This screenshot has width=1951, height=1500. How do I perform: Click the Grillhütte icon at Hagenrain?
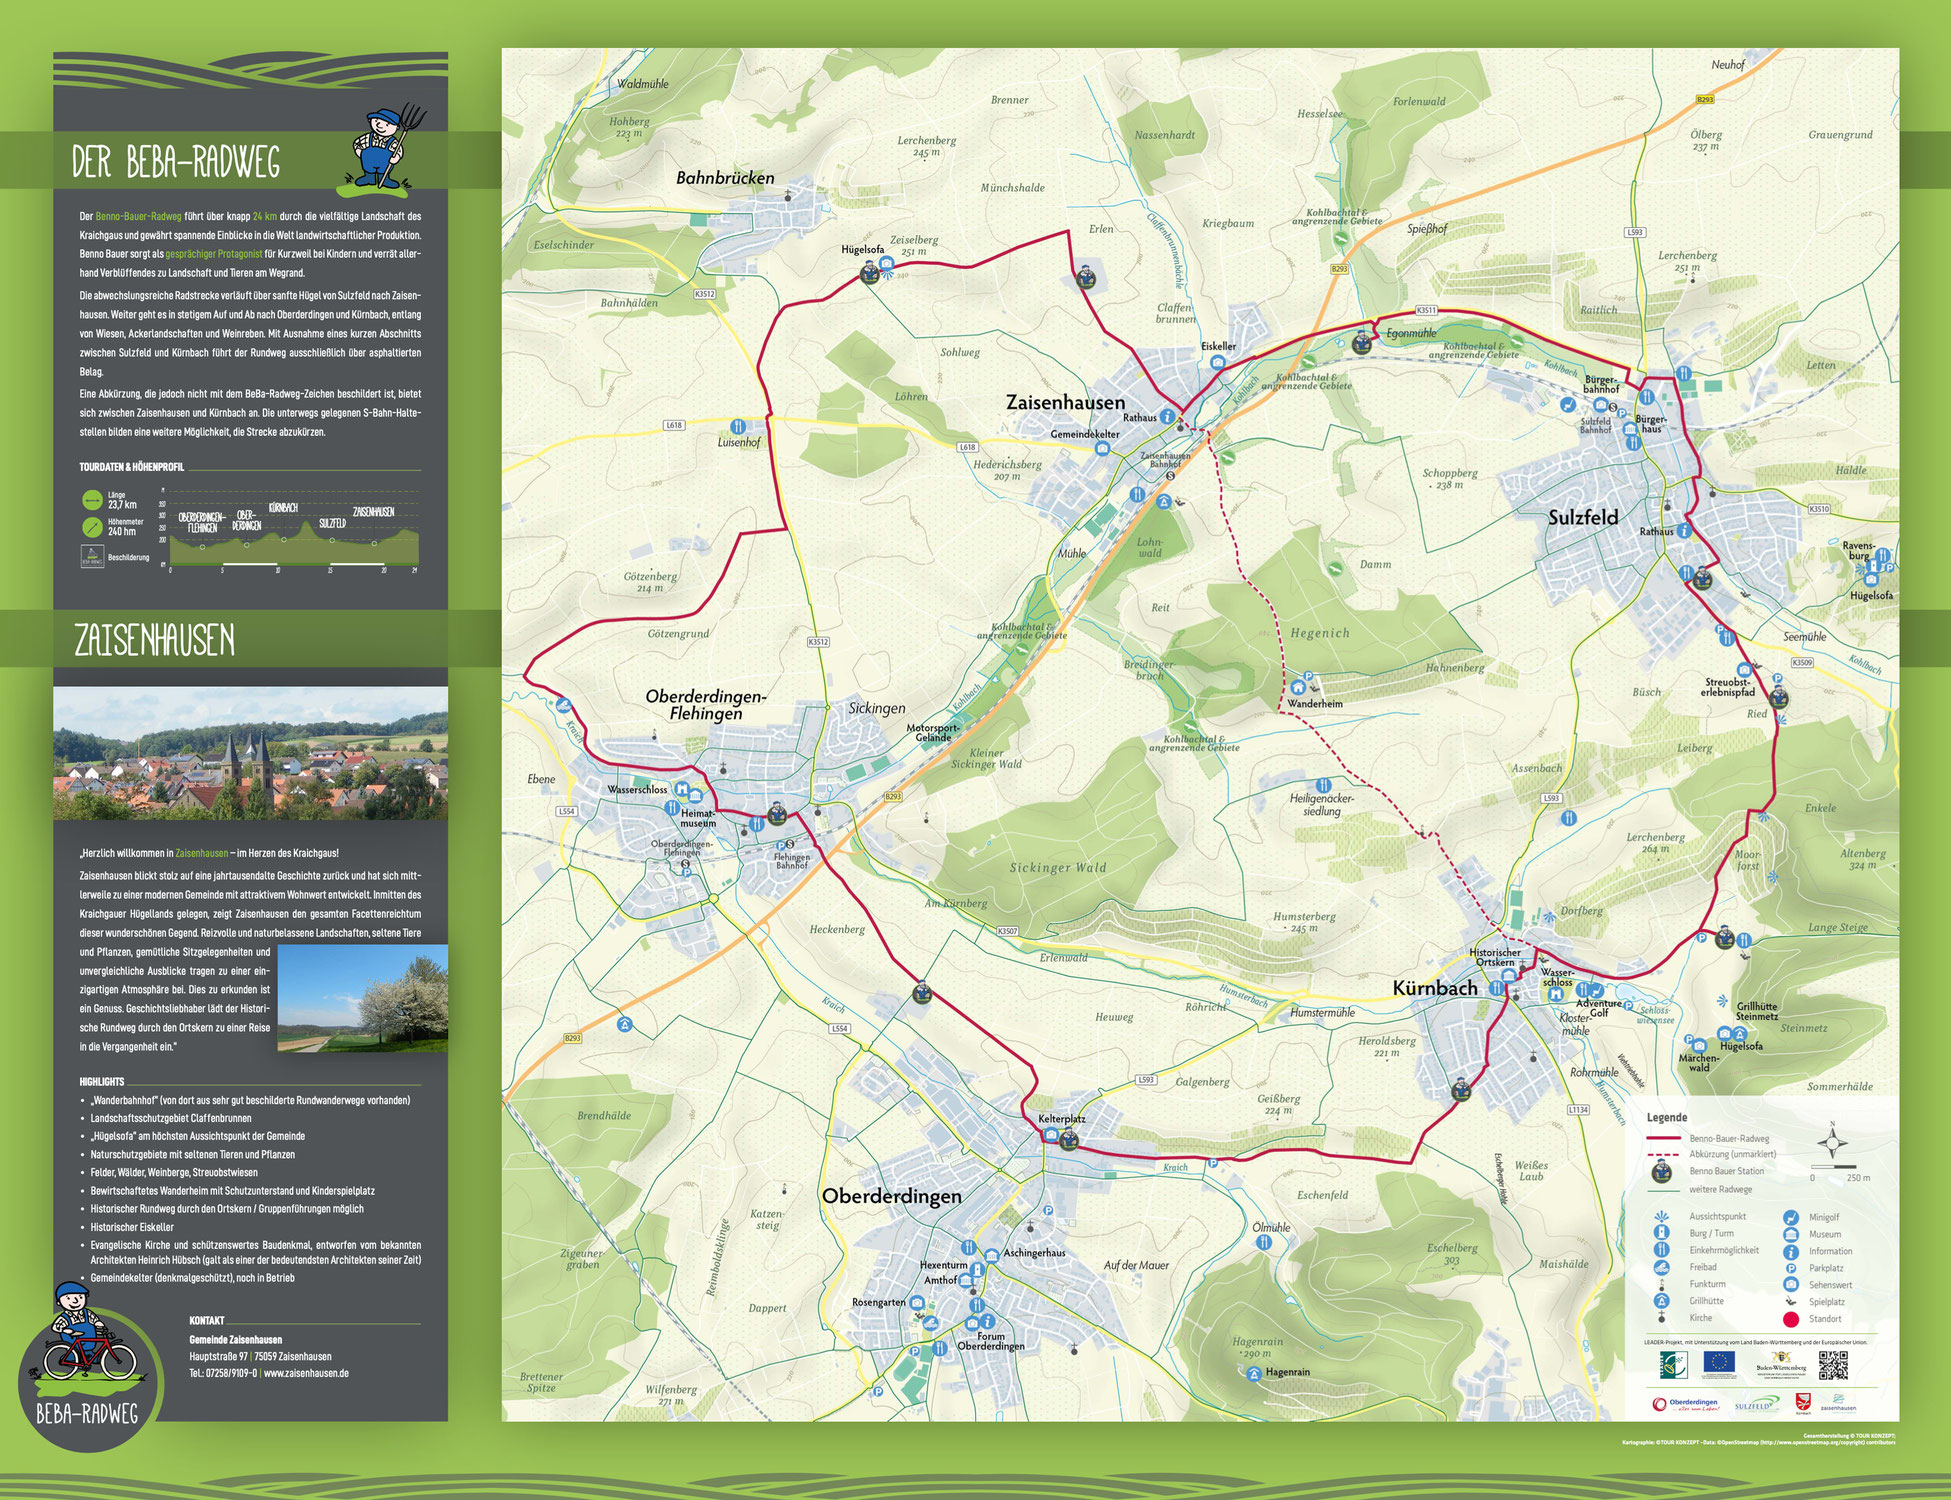(x=1254, y=1373)
